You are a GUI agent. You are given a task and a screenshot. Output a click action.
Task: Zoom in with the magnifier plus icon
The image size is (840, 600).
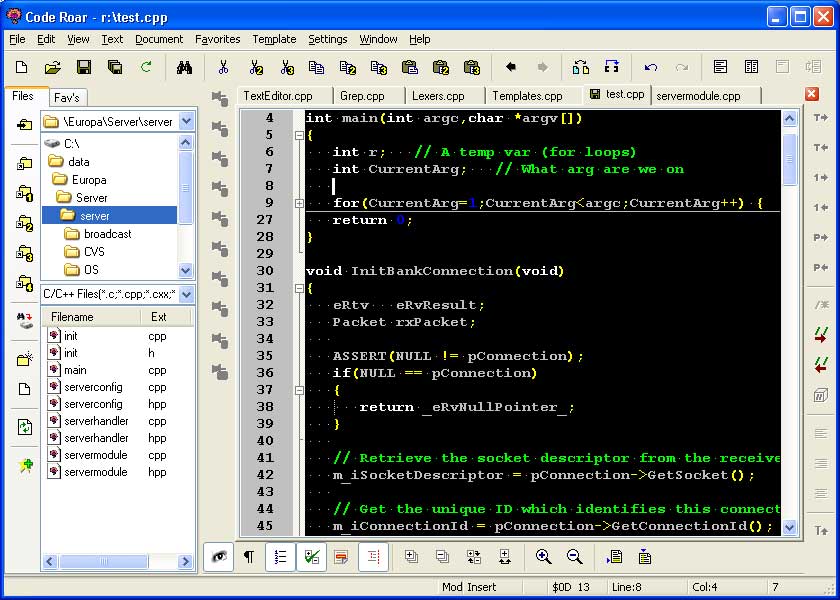point(544,557)
